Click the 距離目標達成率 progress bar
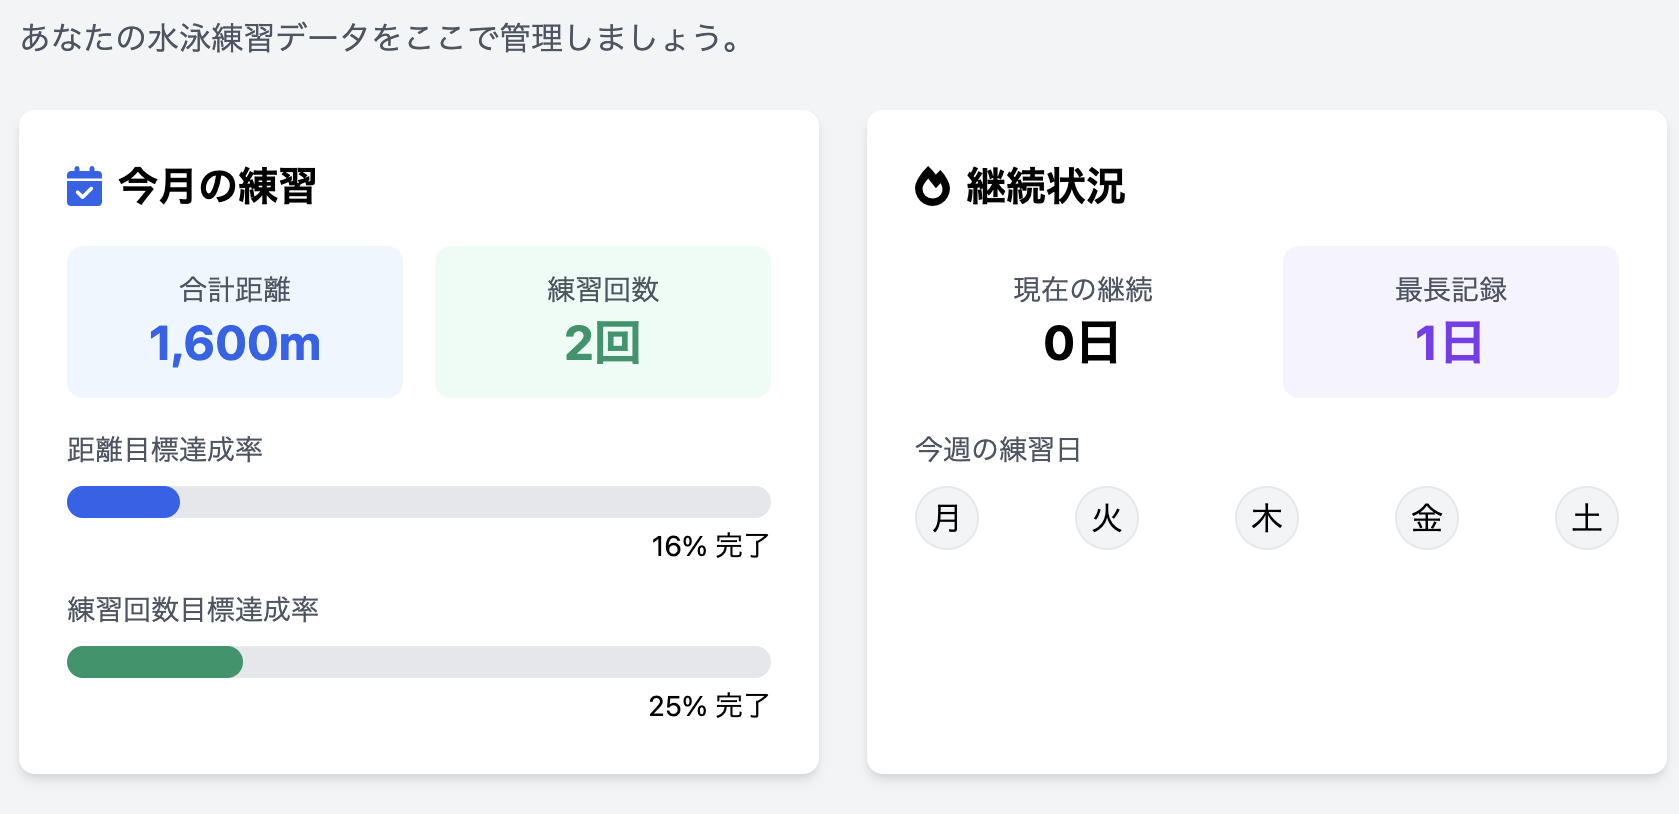 pyautogui.click(x=418, y=502)
